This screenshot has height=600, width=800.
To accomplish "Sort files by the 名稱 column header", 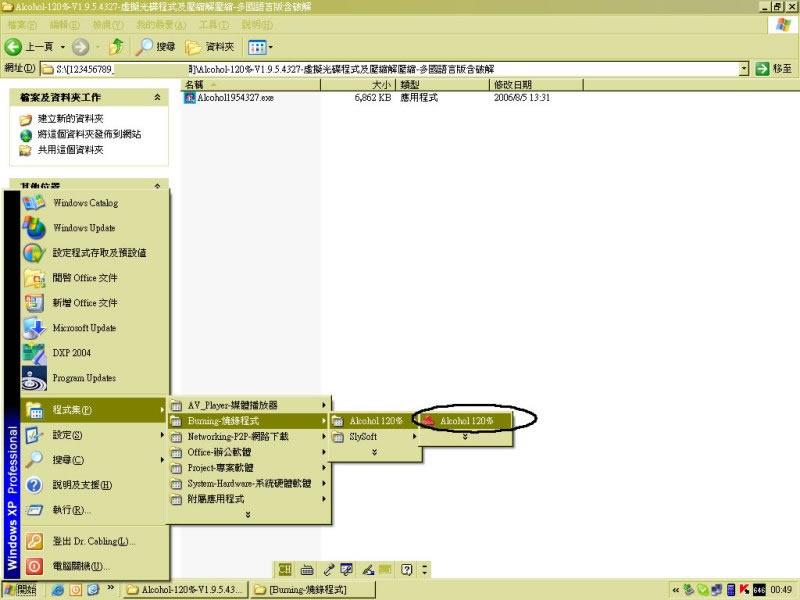I will (251, 85).
